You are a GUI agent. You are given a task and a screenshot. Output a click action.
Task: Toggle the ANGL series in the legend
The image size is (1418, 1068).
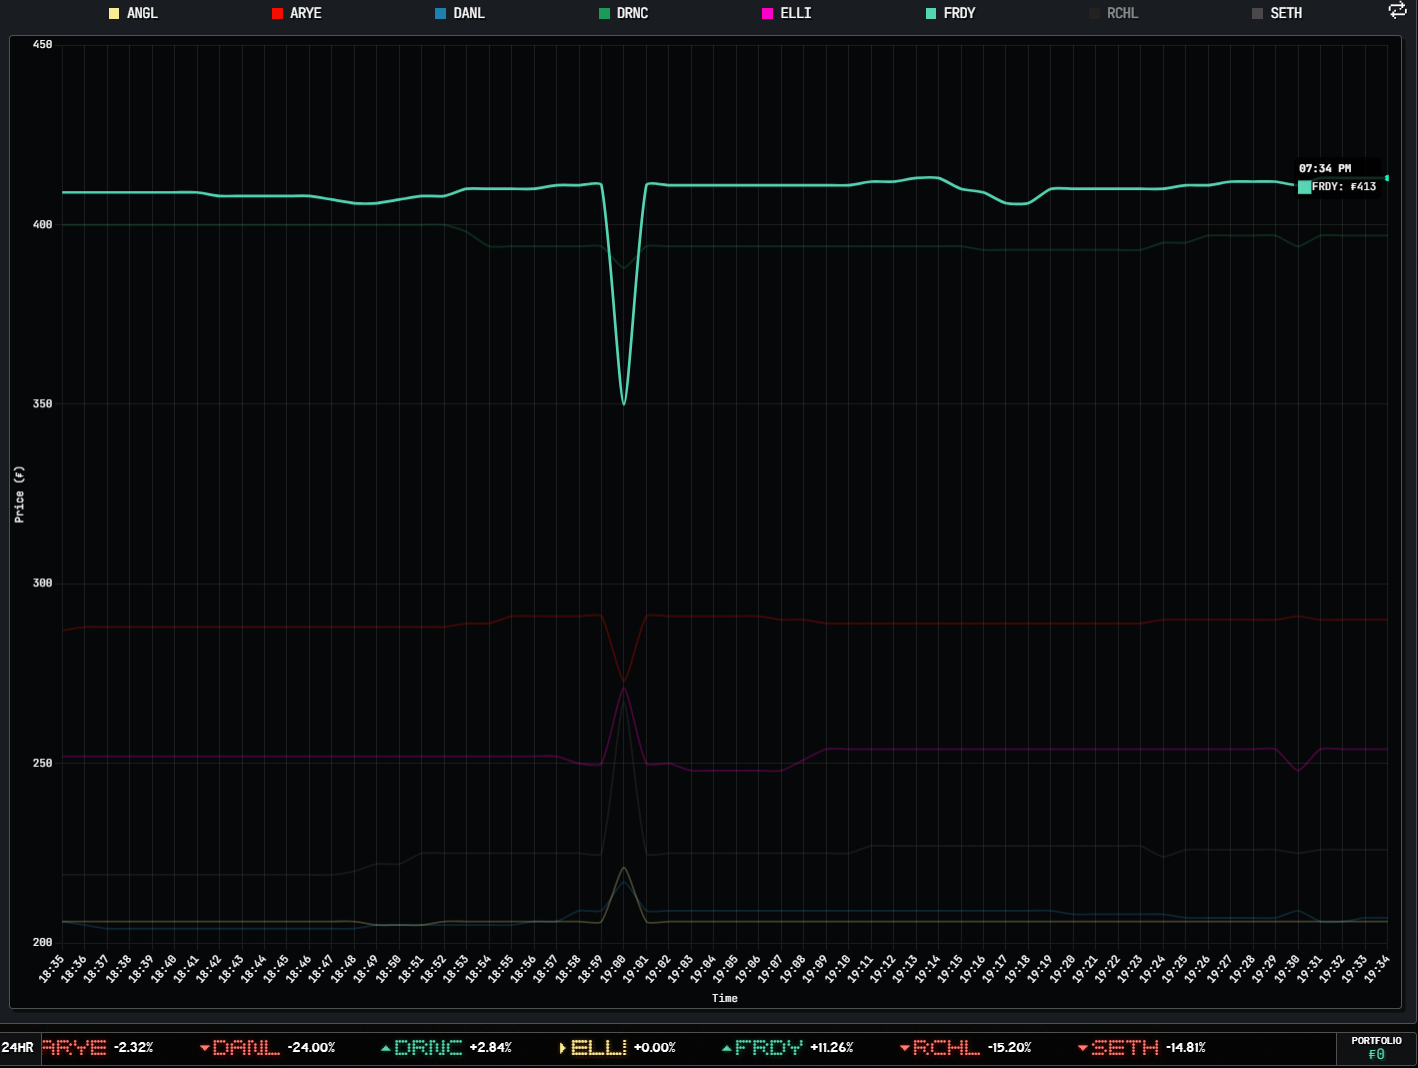(133, 13)
